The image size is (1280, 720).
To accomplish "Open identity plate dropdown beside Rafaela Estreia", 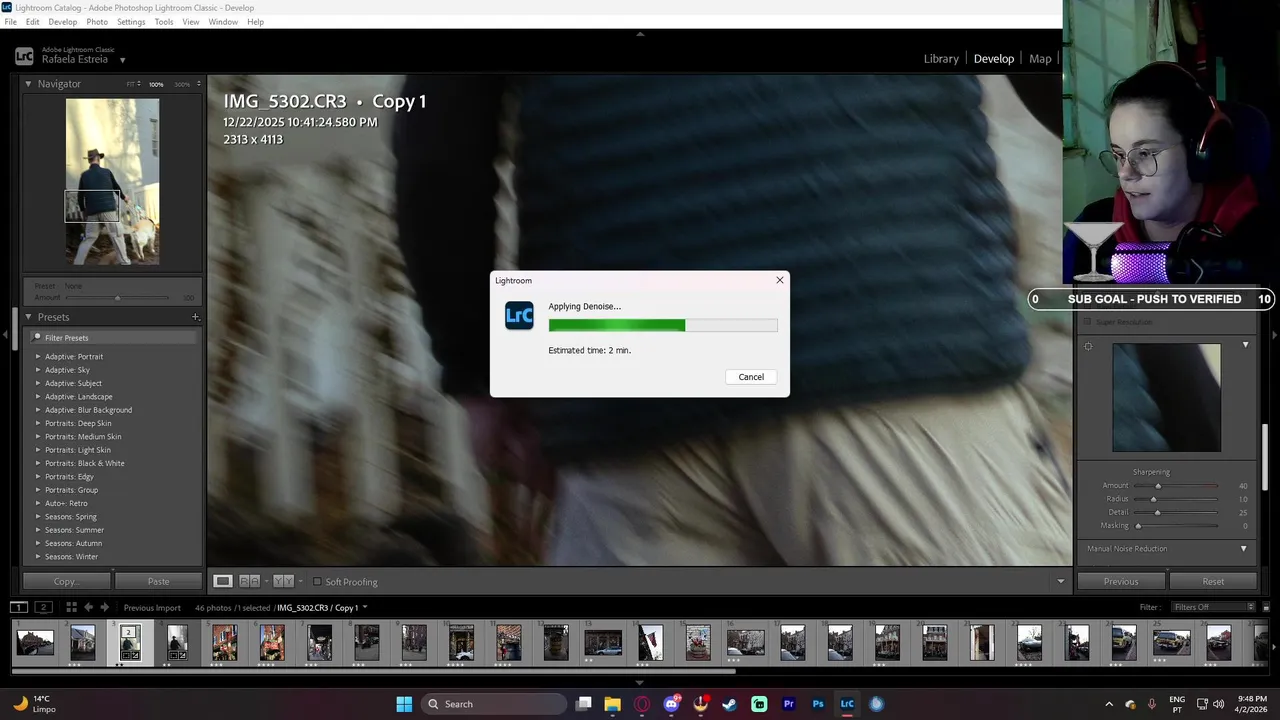I will click(123, 60).
